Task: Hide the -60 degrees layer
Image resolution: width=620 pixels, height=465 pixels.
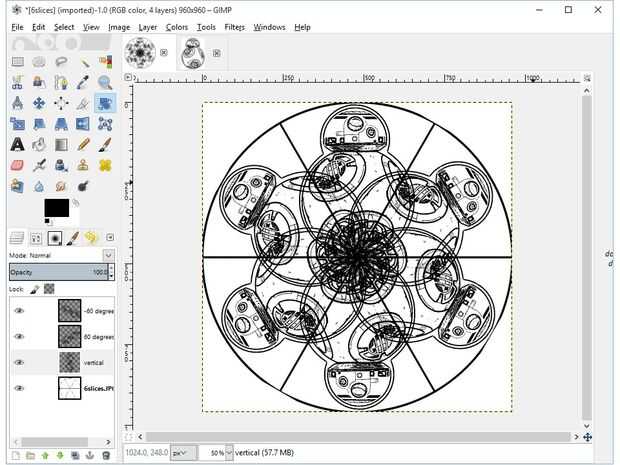Action: 19,311
